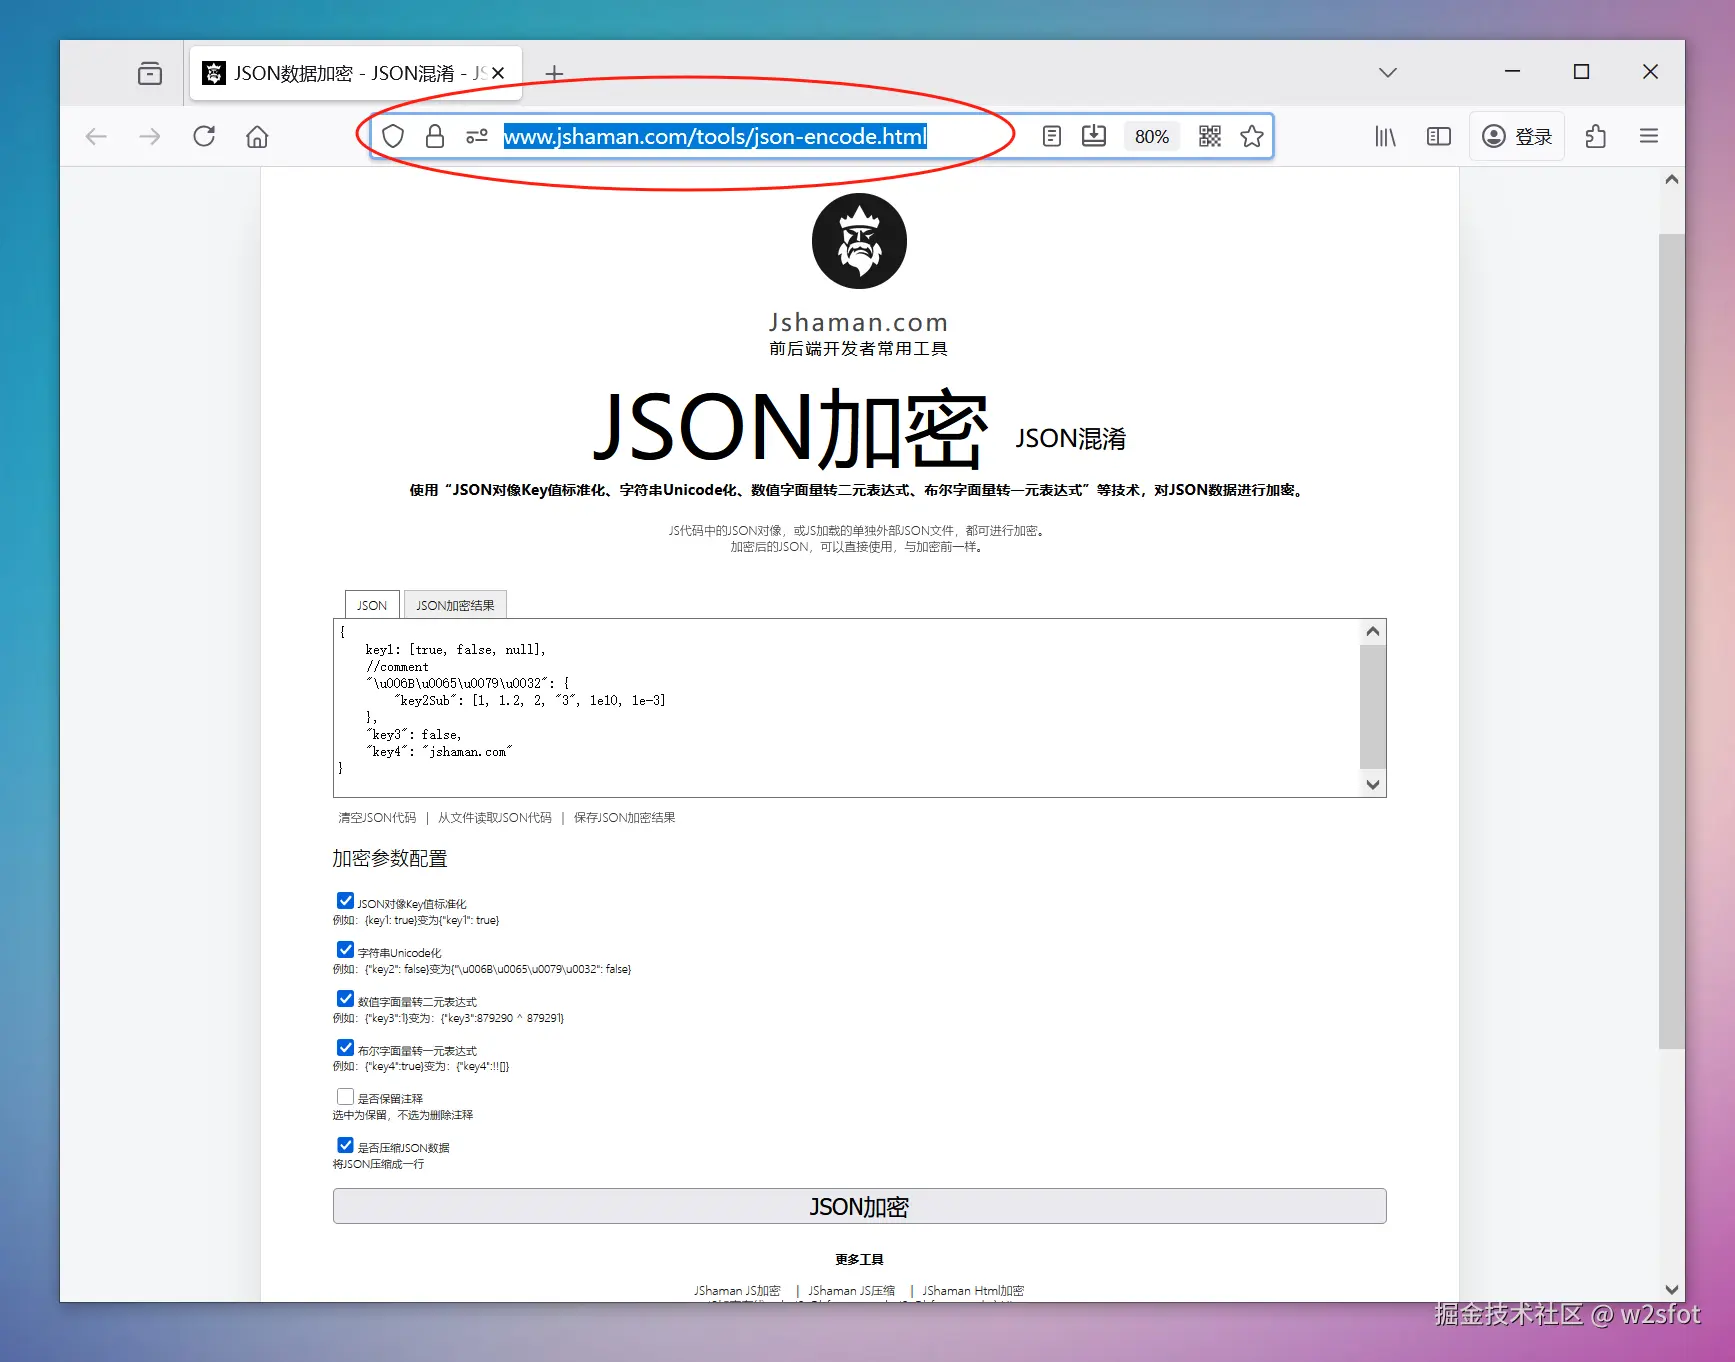This screenshot has height=1362, width=1735.
Task: Open the list all tabs chevron
Action: pos(1387,72)
